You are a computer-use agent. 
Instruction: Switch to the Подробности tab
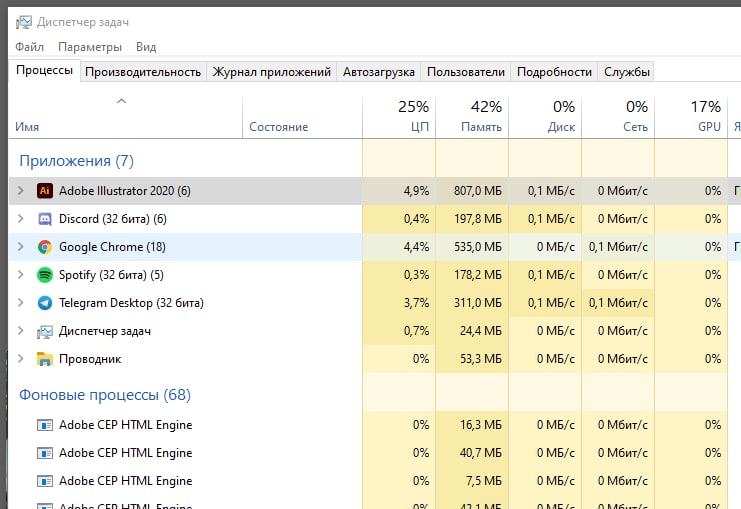click(x=554, y=72)
